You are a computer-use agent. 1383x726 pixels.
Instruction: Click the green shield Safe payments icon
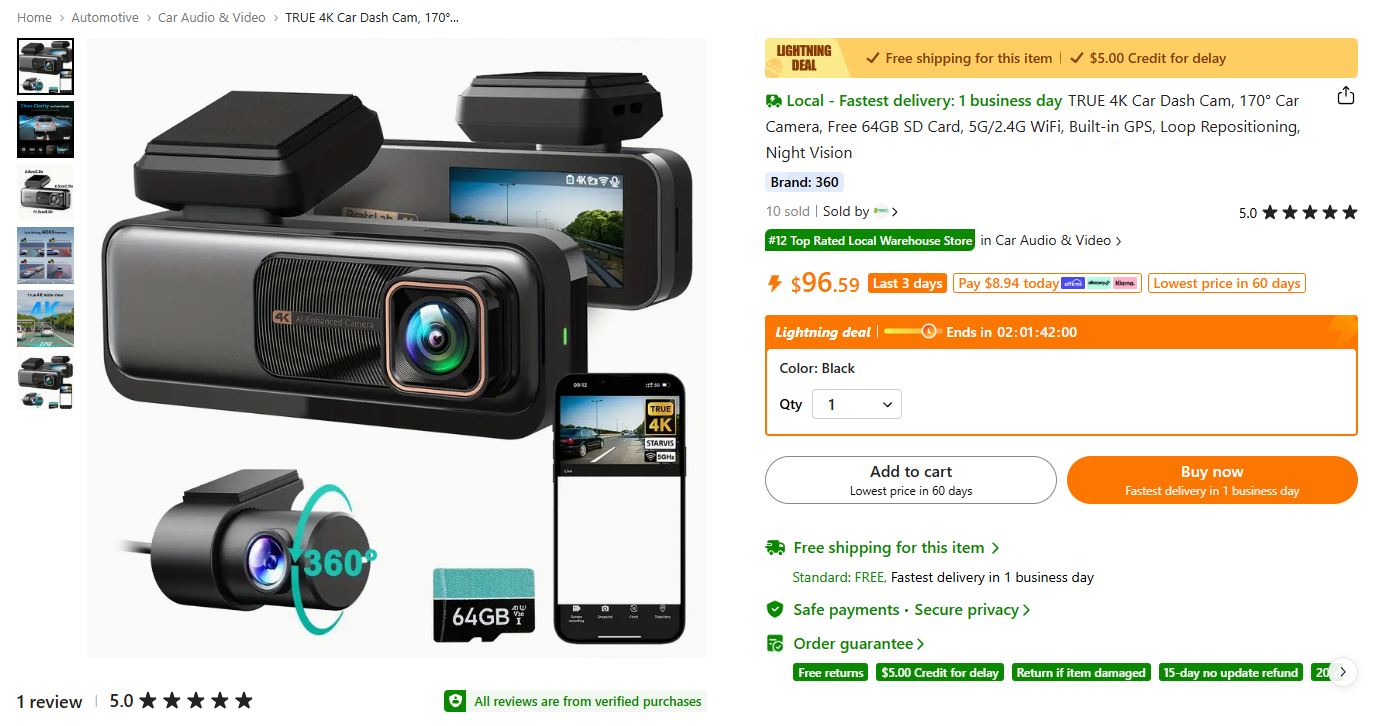point(774,610)
